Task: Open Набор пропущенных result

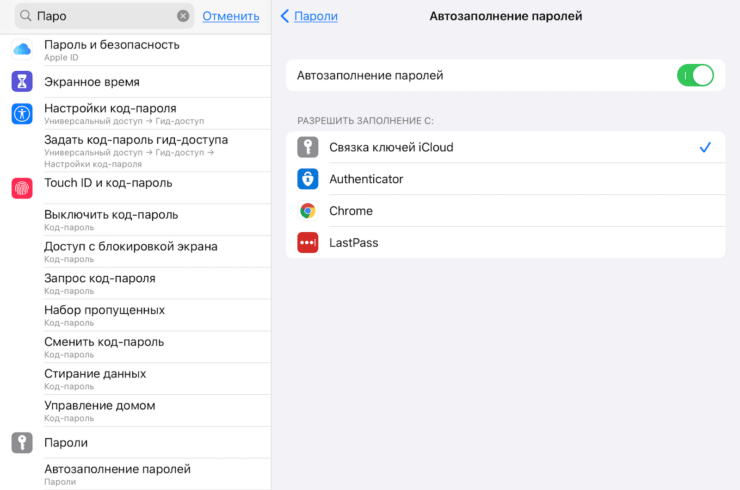Action: [x=135, y=315]
